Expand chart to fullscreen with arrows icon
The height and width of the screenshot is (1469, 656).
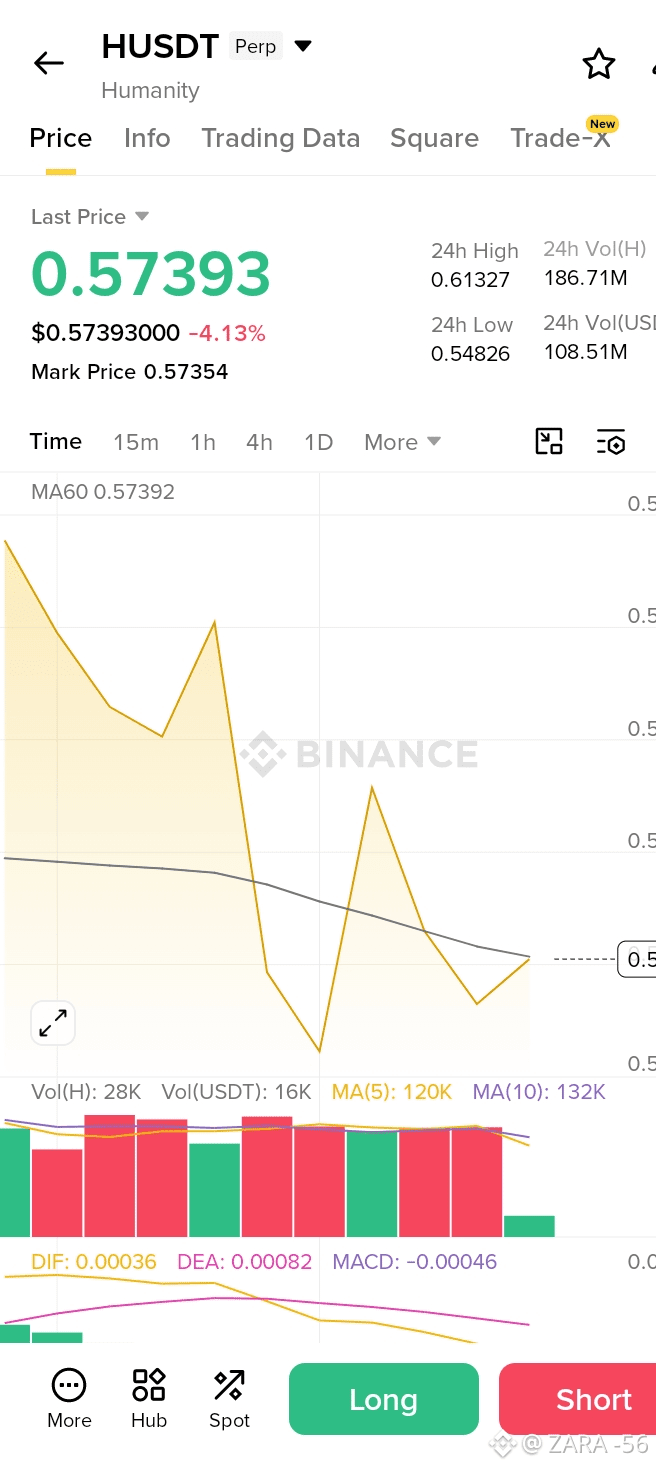tap(53, 1023)
